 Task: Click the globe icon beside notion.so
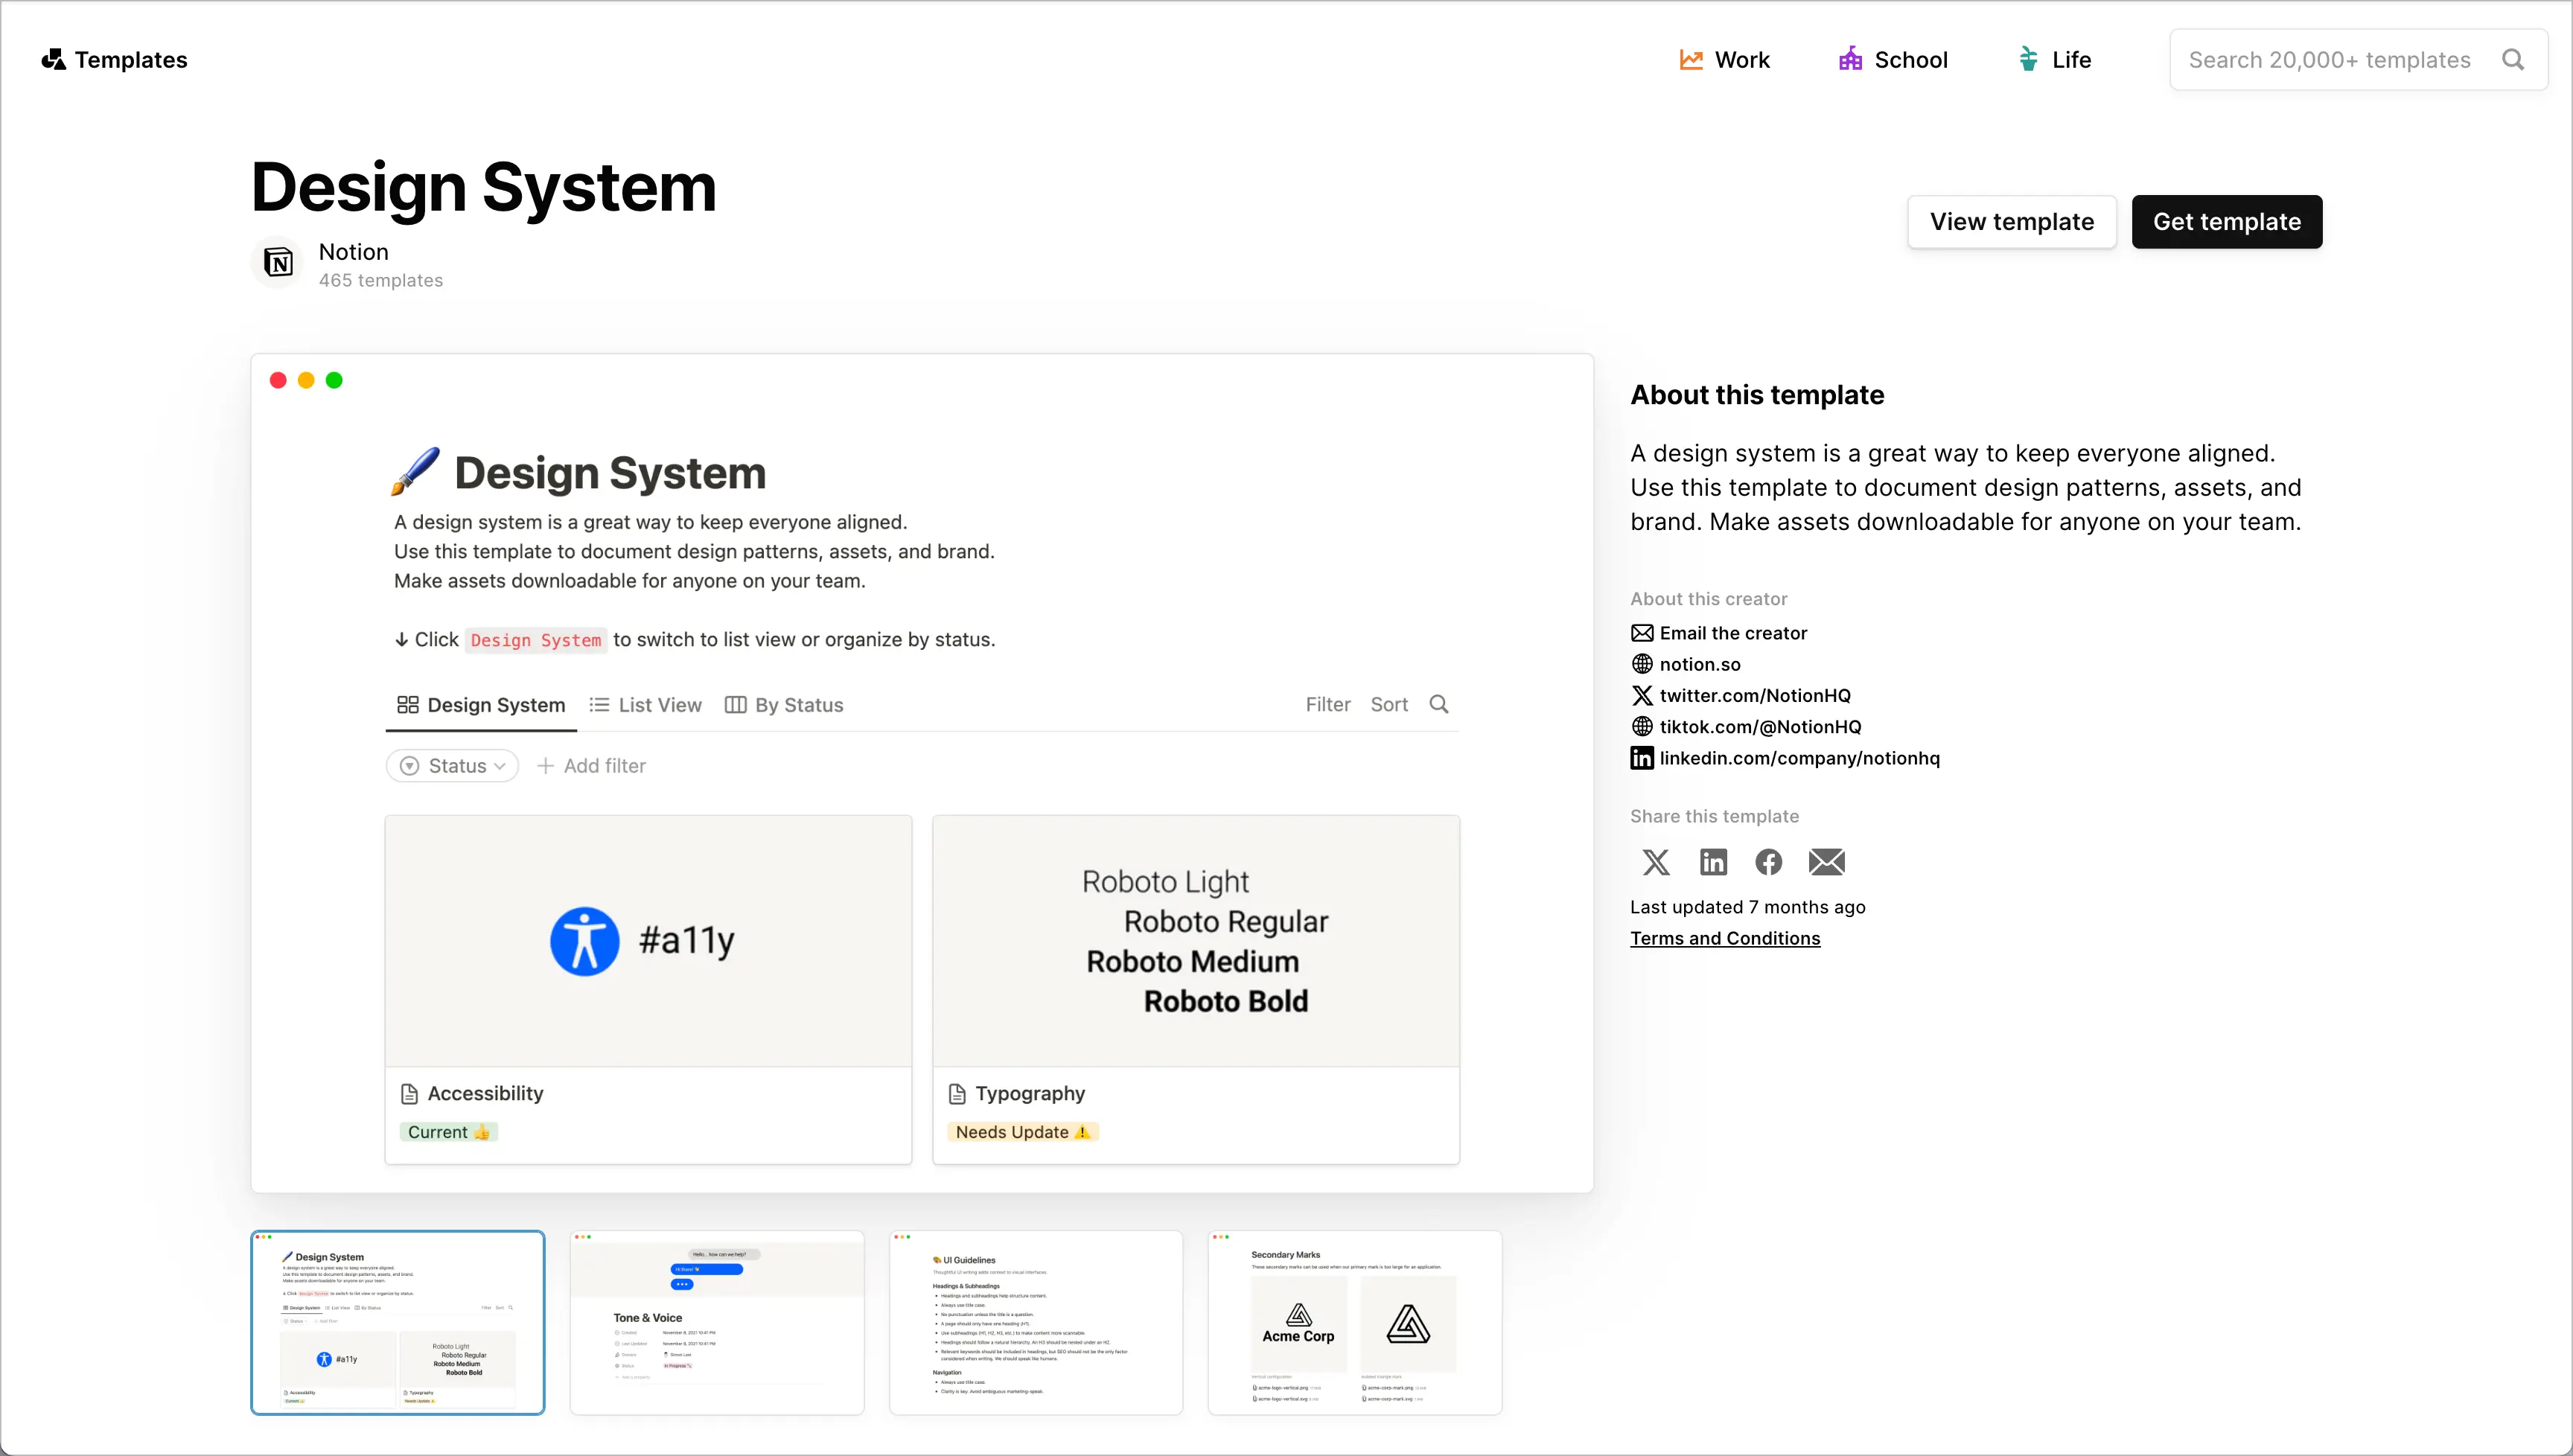[1642, 664]
